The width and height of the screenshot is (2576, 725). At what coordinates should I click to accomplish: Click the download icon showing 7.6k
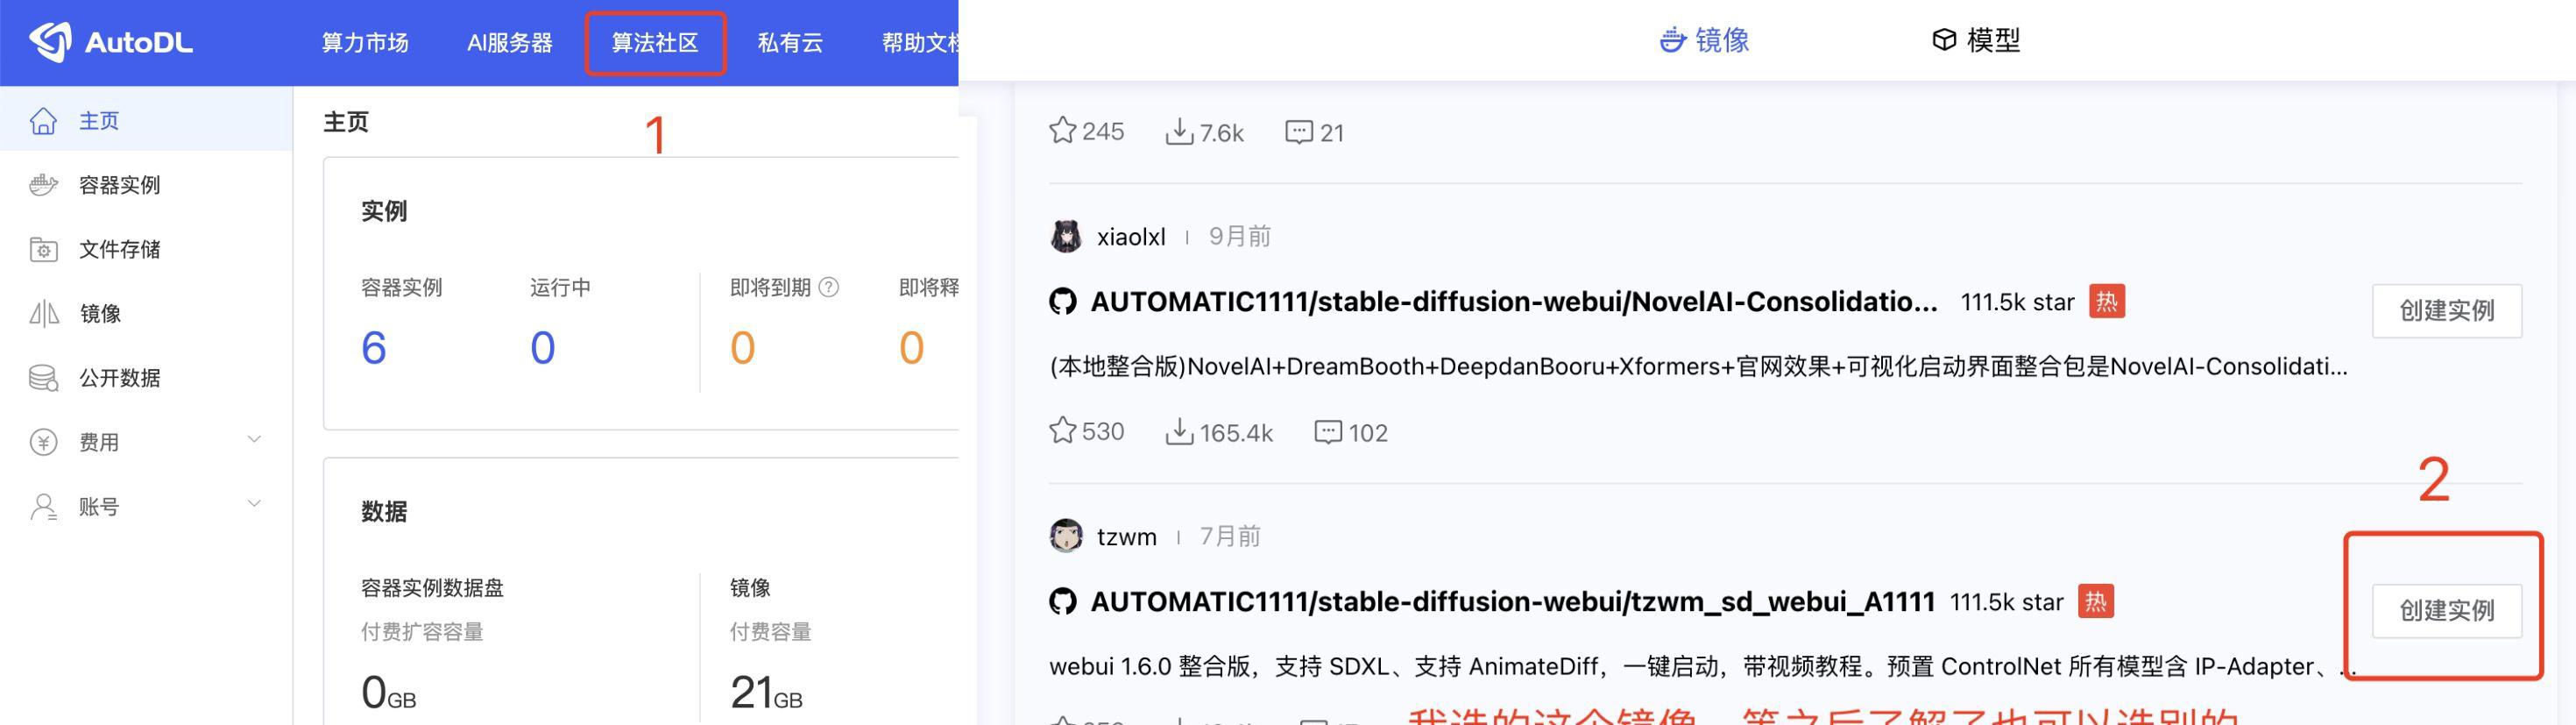tap(1179, 132)
